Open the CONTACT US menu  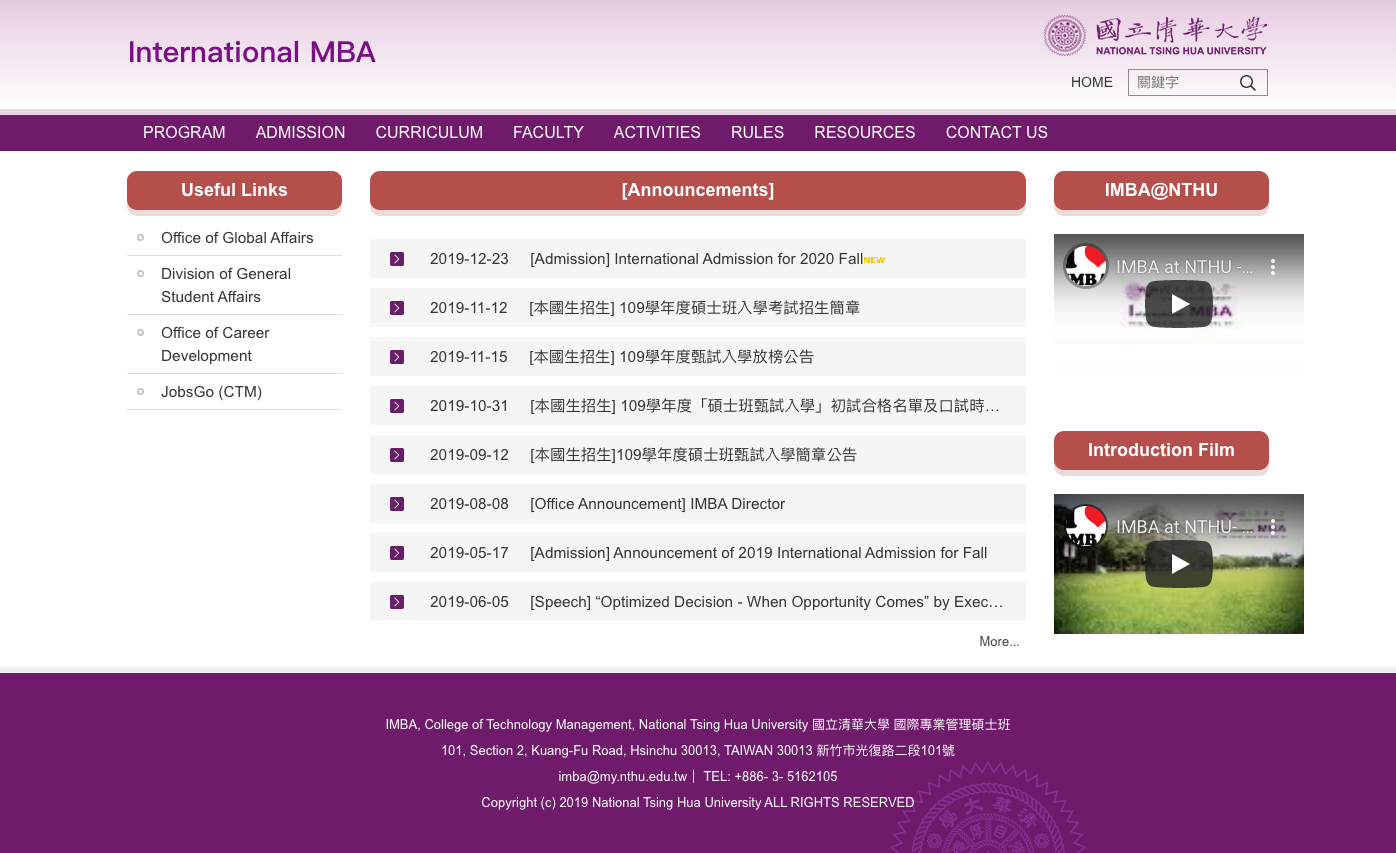pyautogui.click(x=997, y=132)
